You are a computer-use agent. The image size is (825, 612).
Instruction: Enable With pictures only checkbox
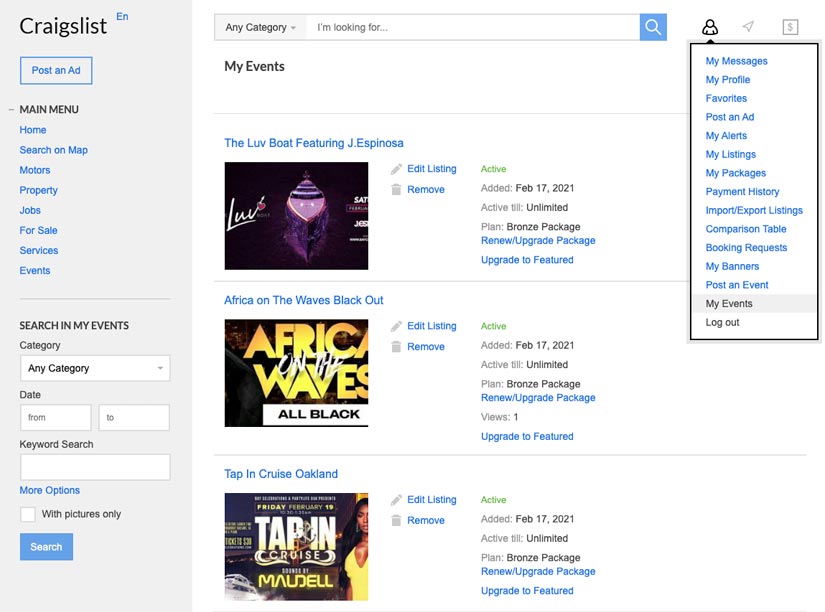pyautogui.click(x=28, y=514)
